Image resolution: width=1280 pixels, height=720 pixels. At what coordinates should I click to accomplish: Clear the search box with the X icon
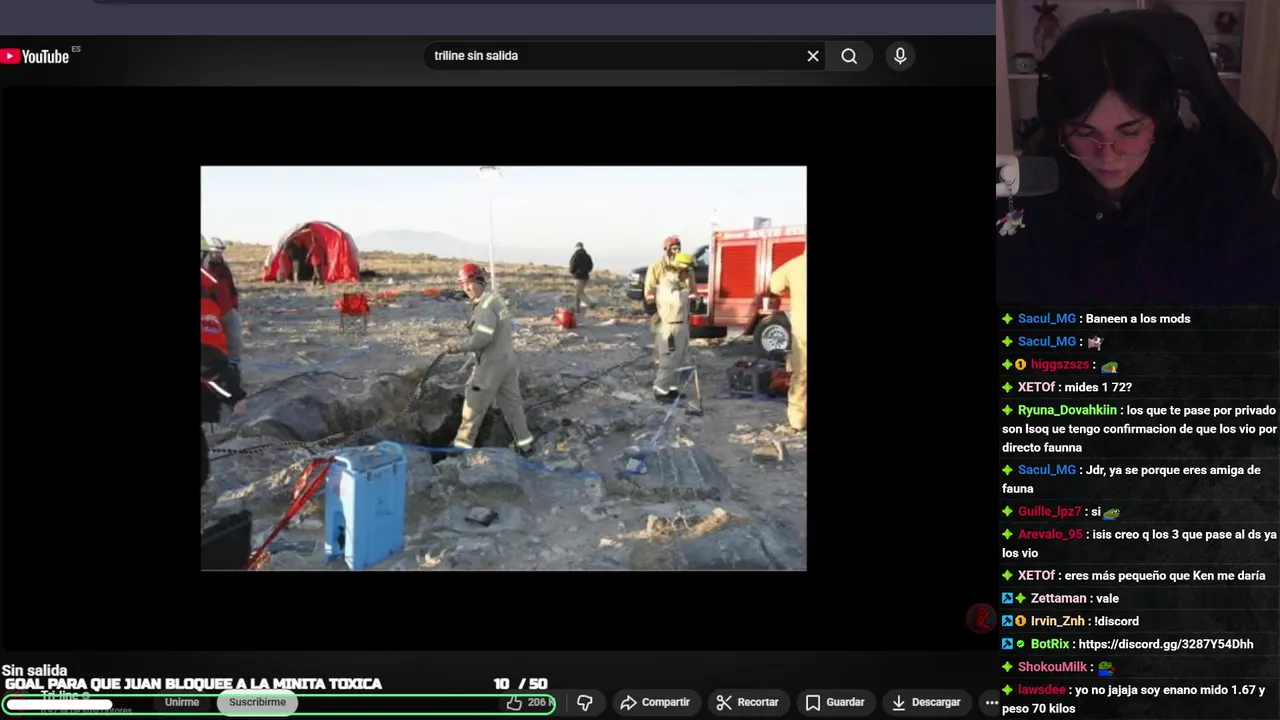click(x=813, y=56)
